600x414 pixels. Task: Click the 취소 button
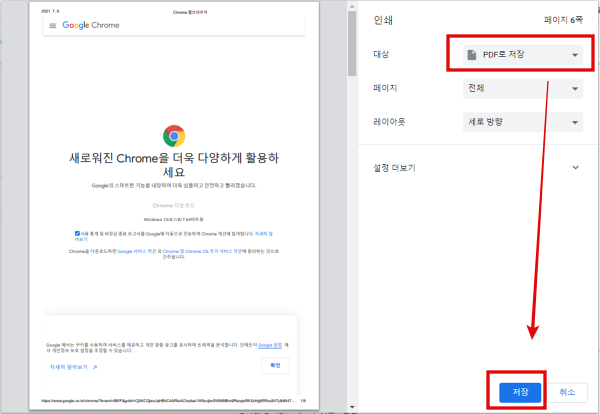[x=567, y=392]
